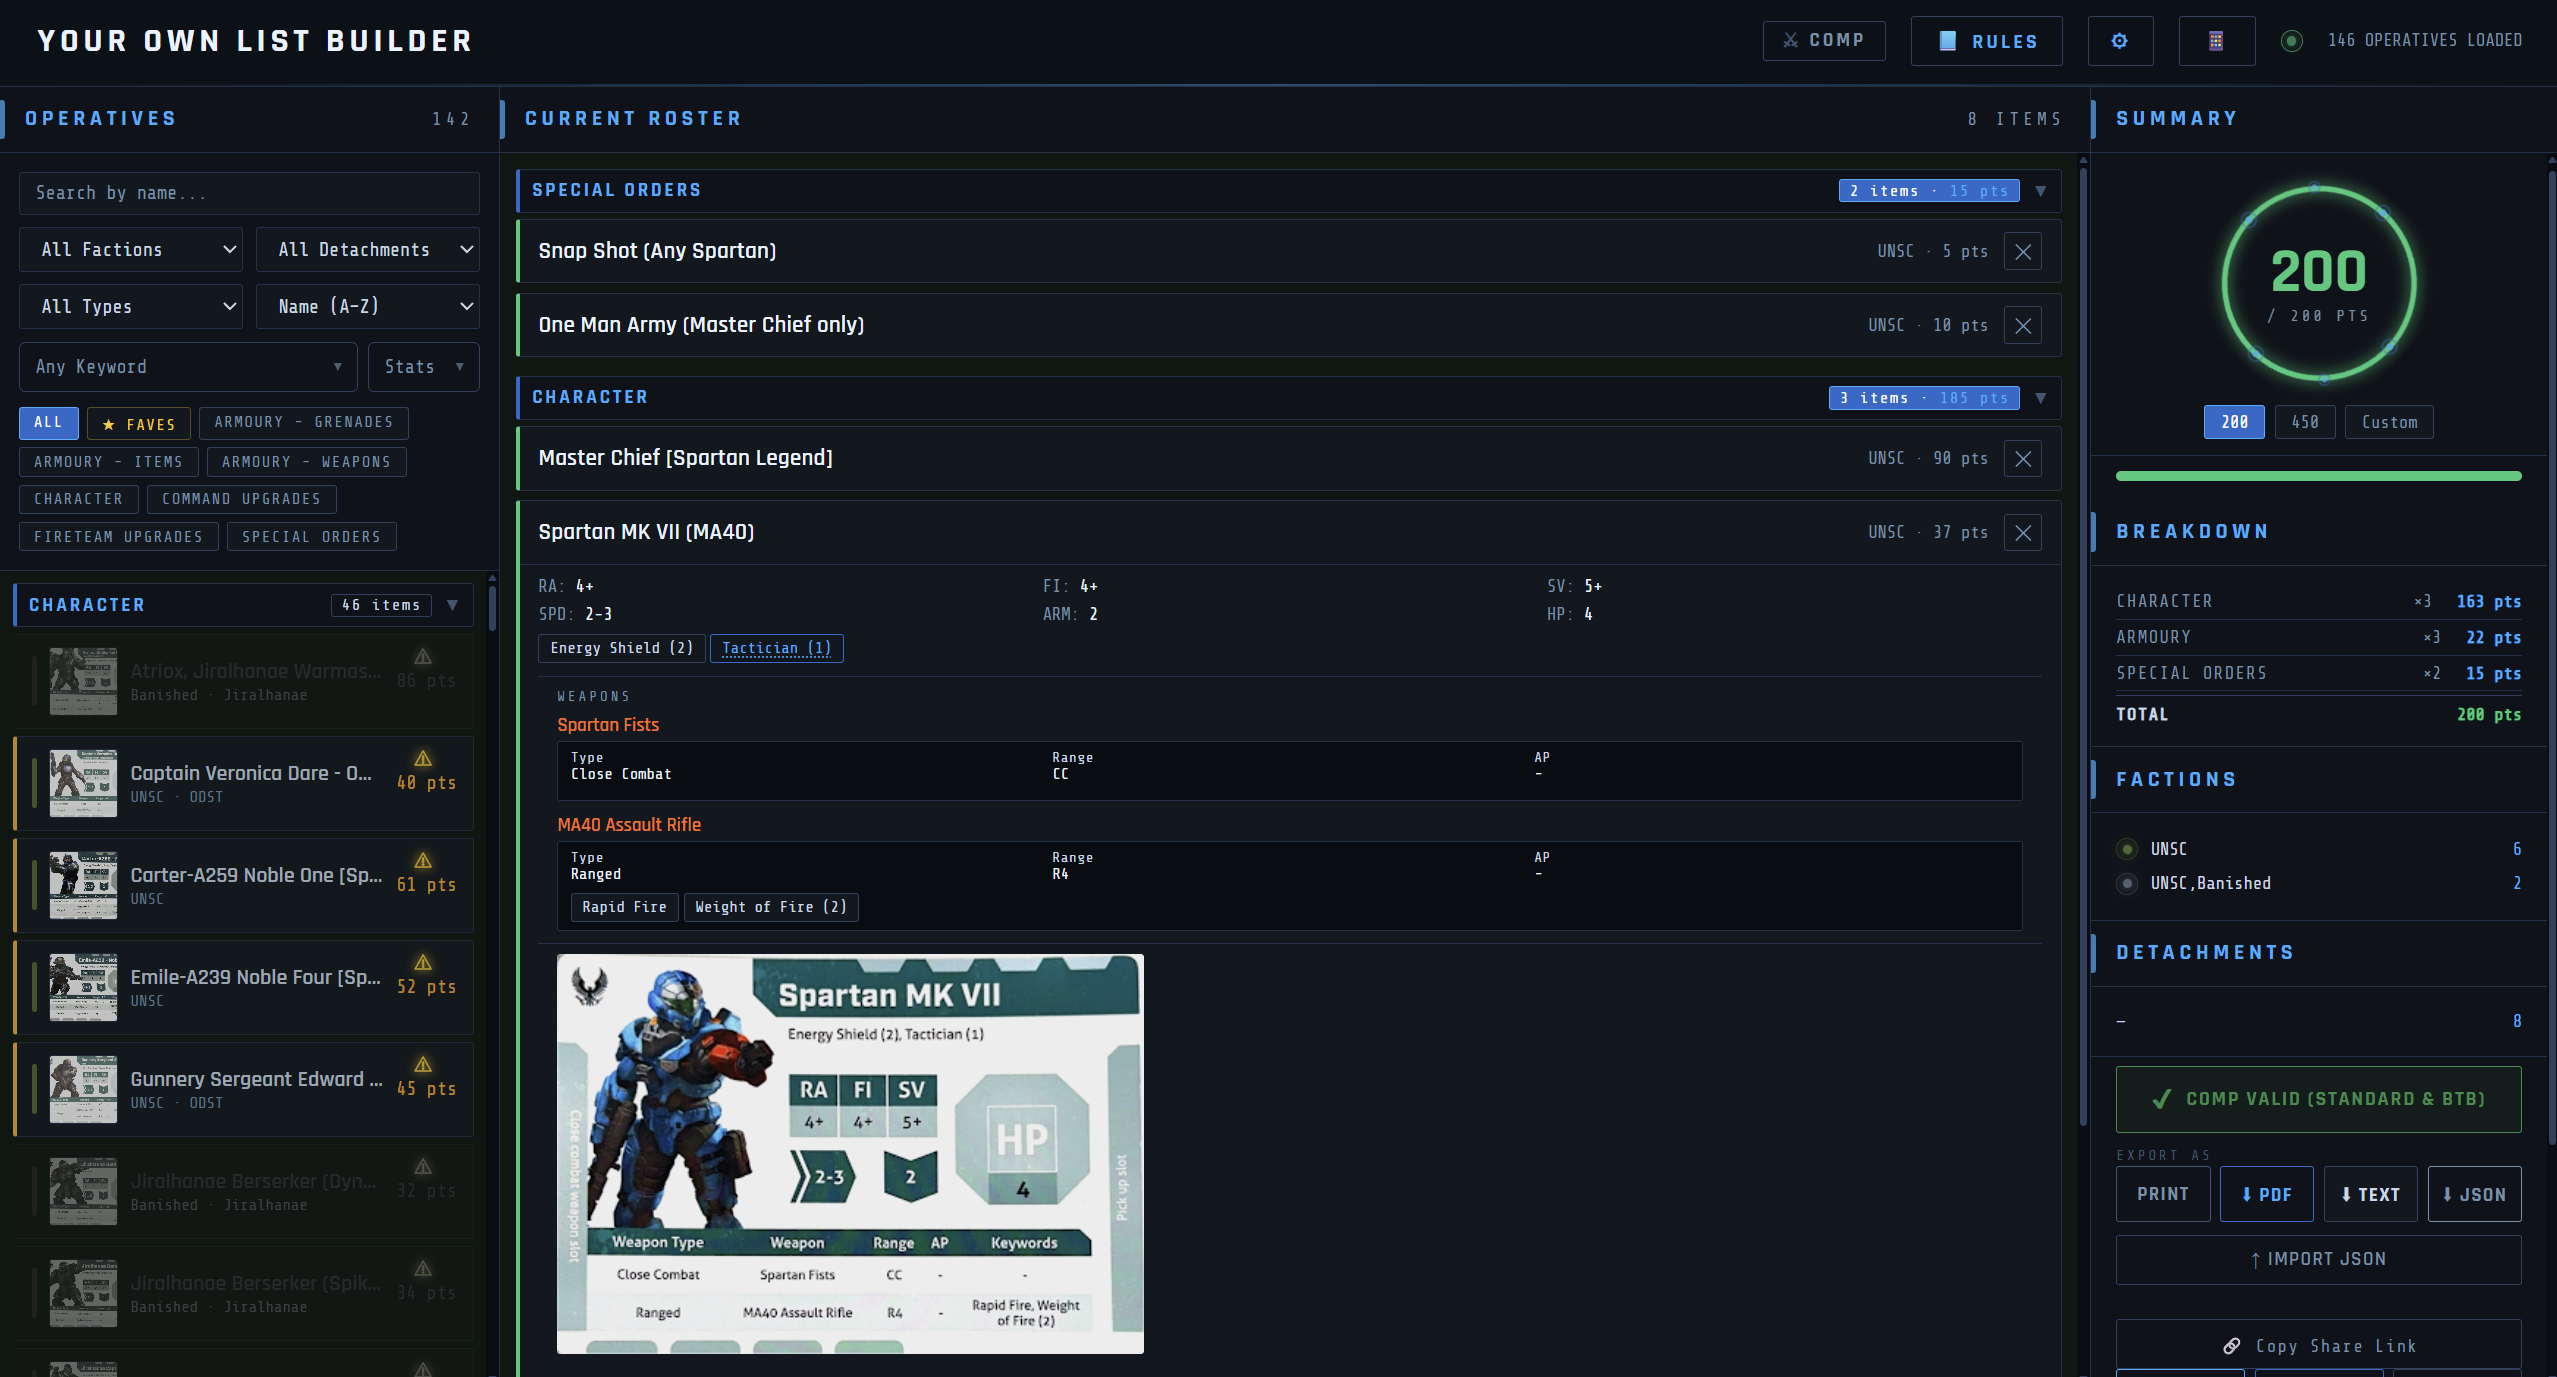
Task: Filter by Fireteam Upgrades category chip
Action: [x=118, y=537]
